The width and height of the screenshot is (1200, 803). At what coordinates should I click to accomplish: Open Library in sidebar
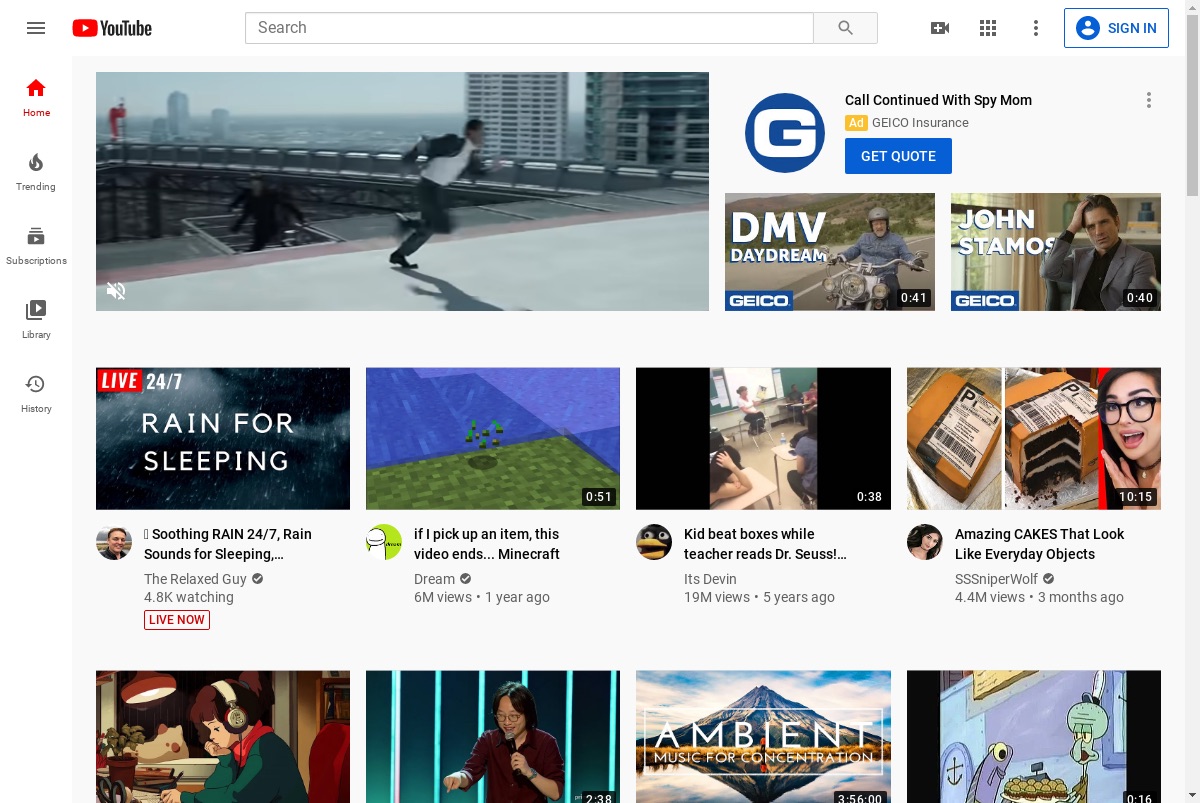(x=36, y=319)
